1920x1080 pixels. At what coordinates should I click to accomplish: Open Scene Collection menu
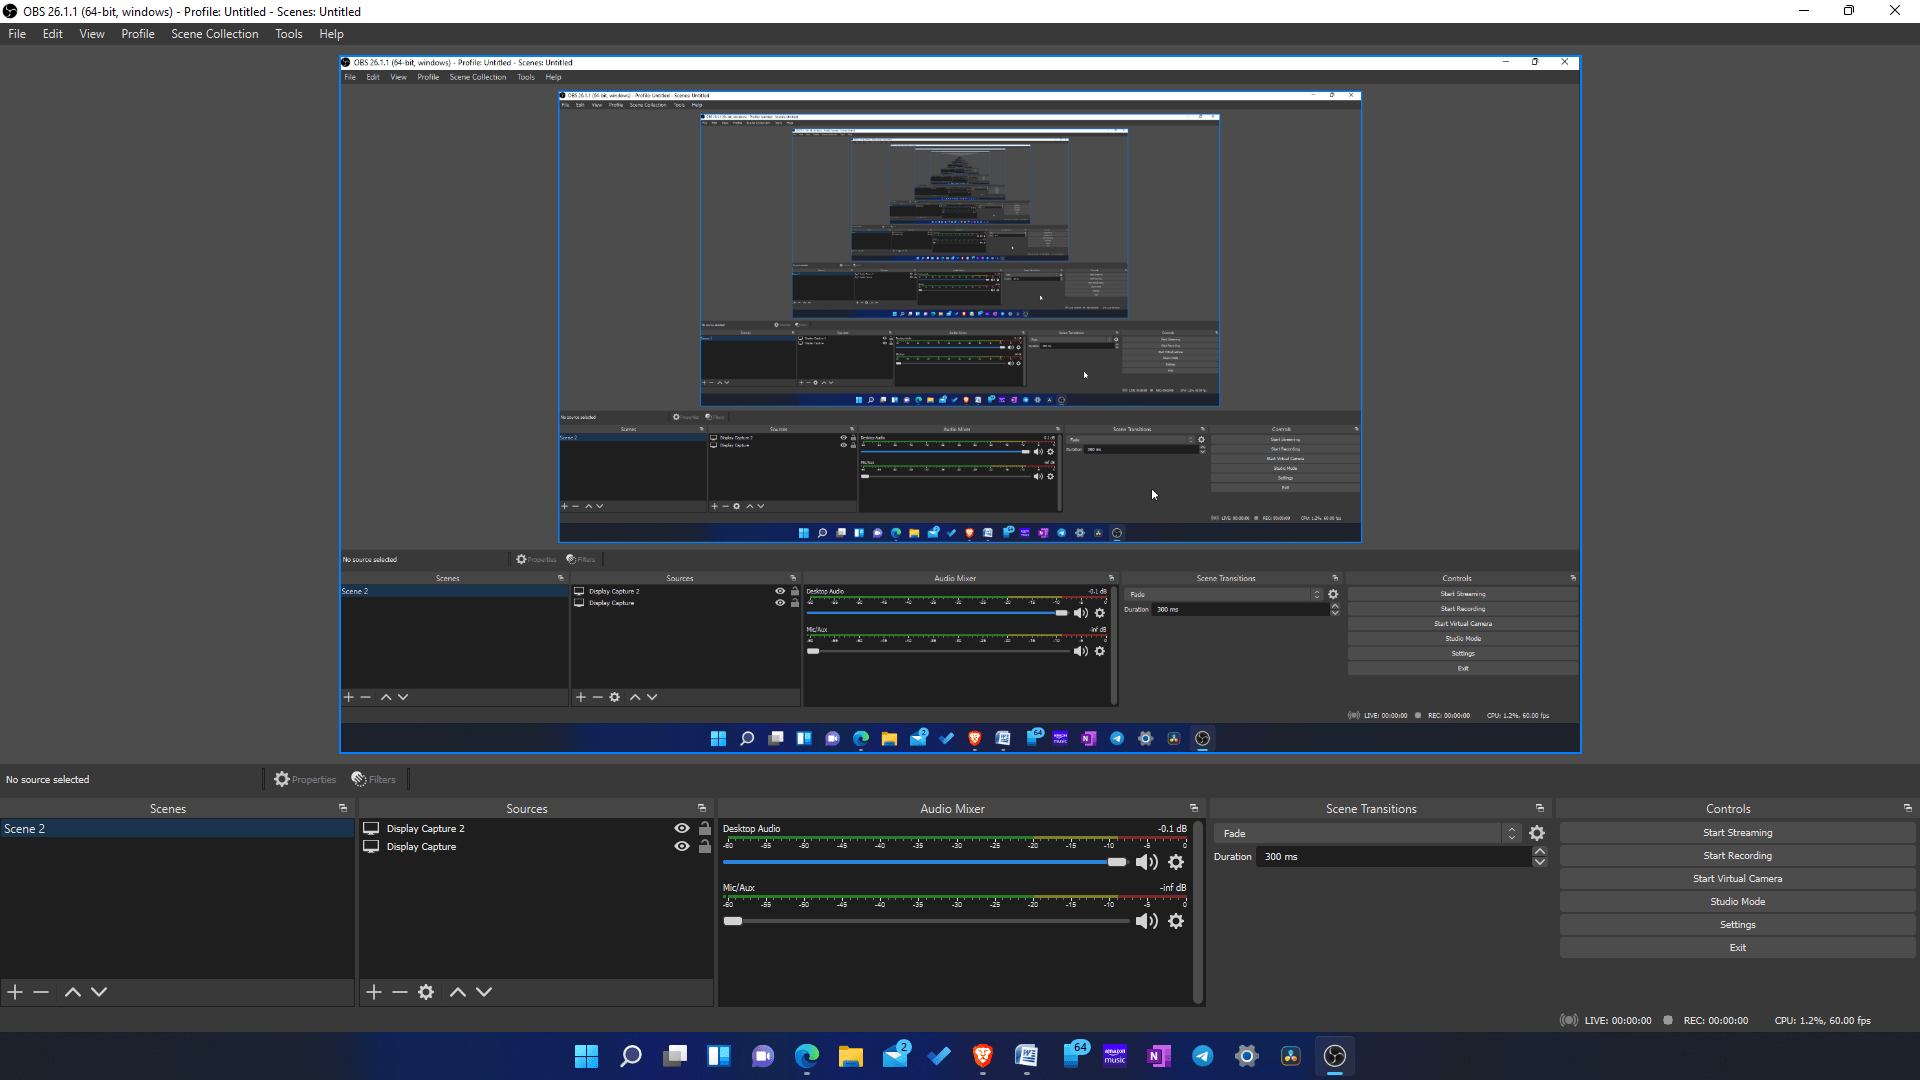coord(214,33)
